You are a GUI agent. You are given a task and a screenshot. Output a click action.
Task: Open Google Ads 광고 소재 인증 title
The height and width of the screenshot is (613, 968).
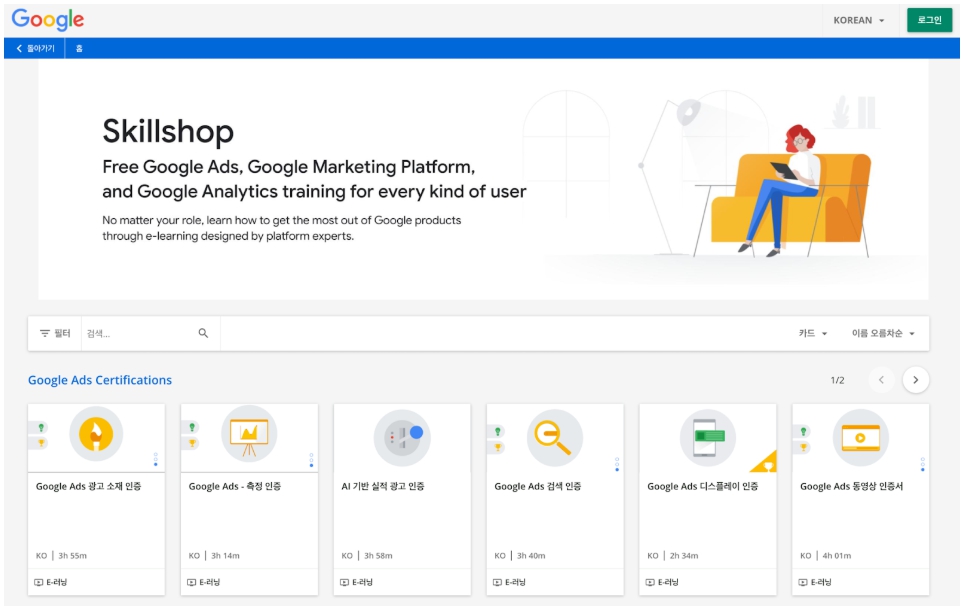click(x=88, y=486)
